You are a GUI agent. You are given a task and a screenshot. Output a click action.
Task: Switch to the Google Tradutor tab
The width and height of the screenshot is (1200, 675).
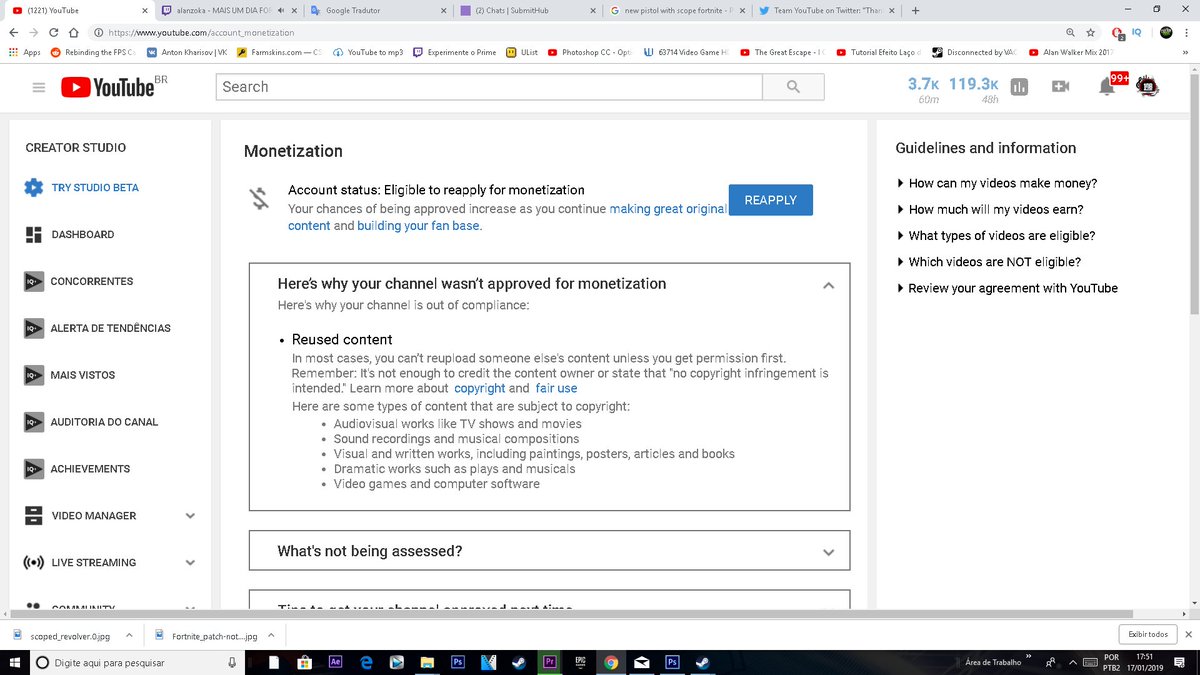[376, 10]
